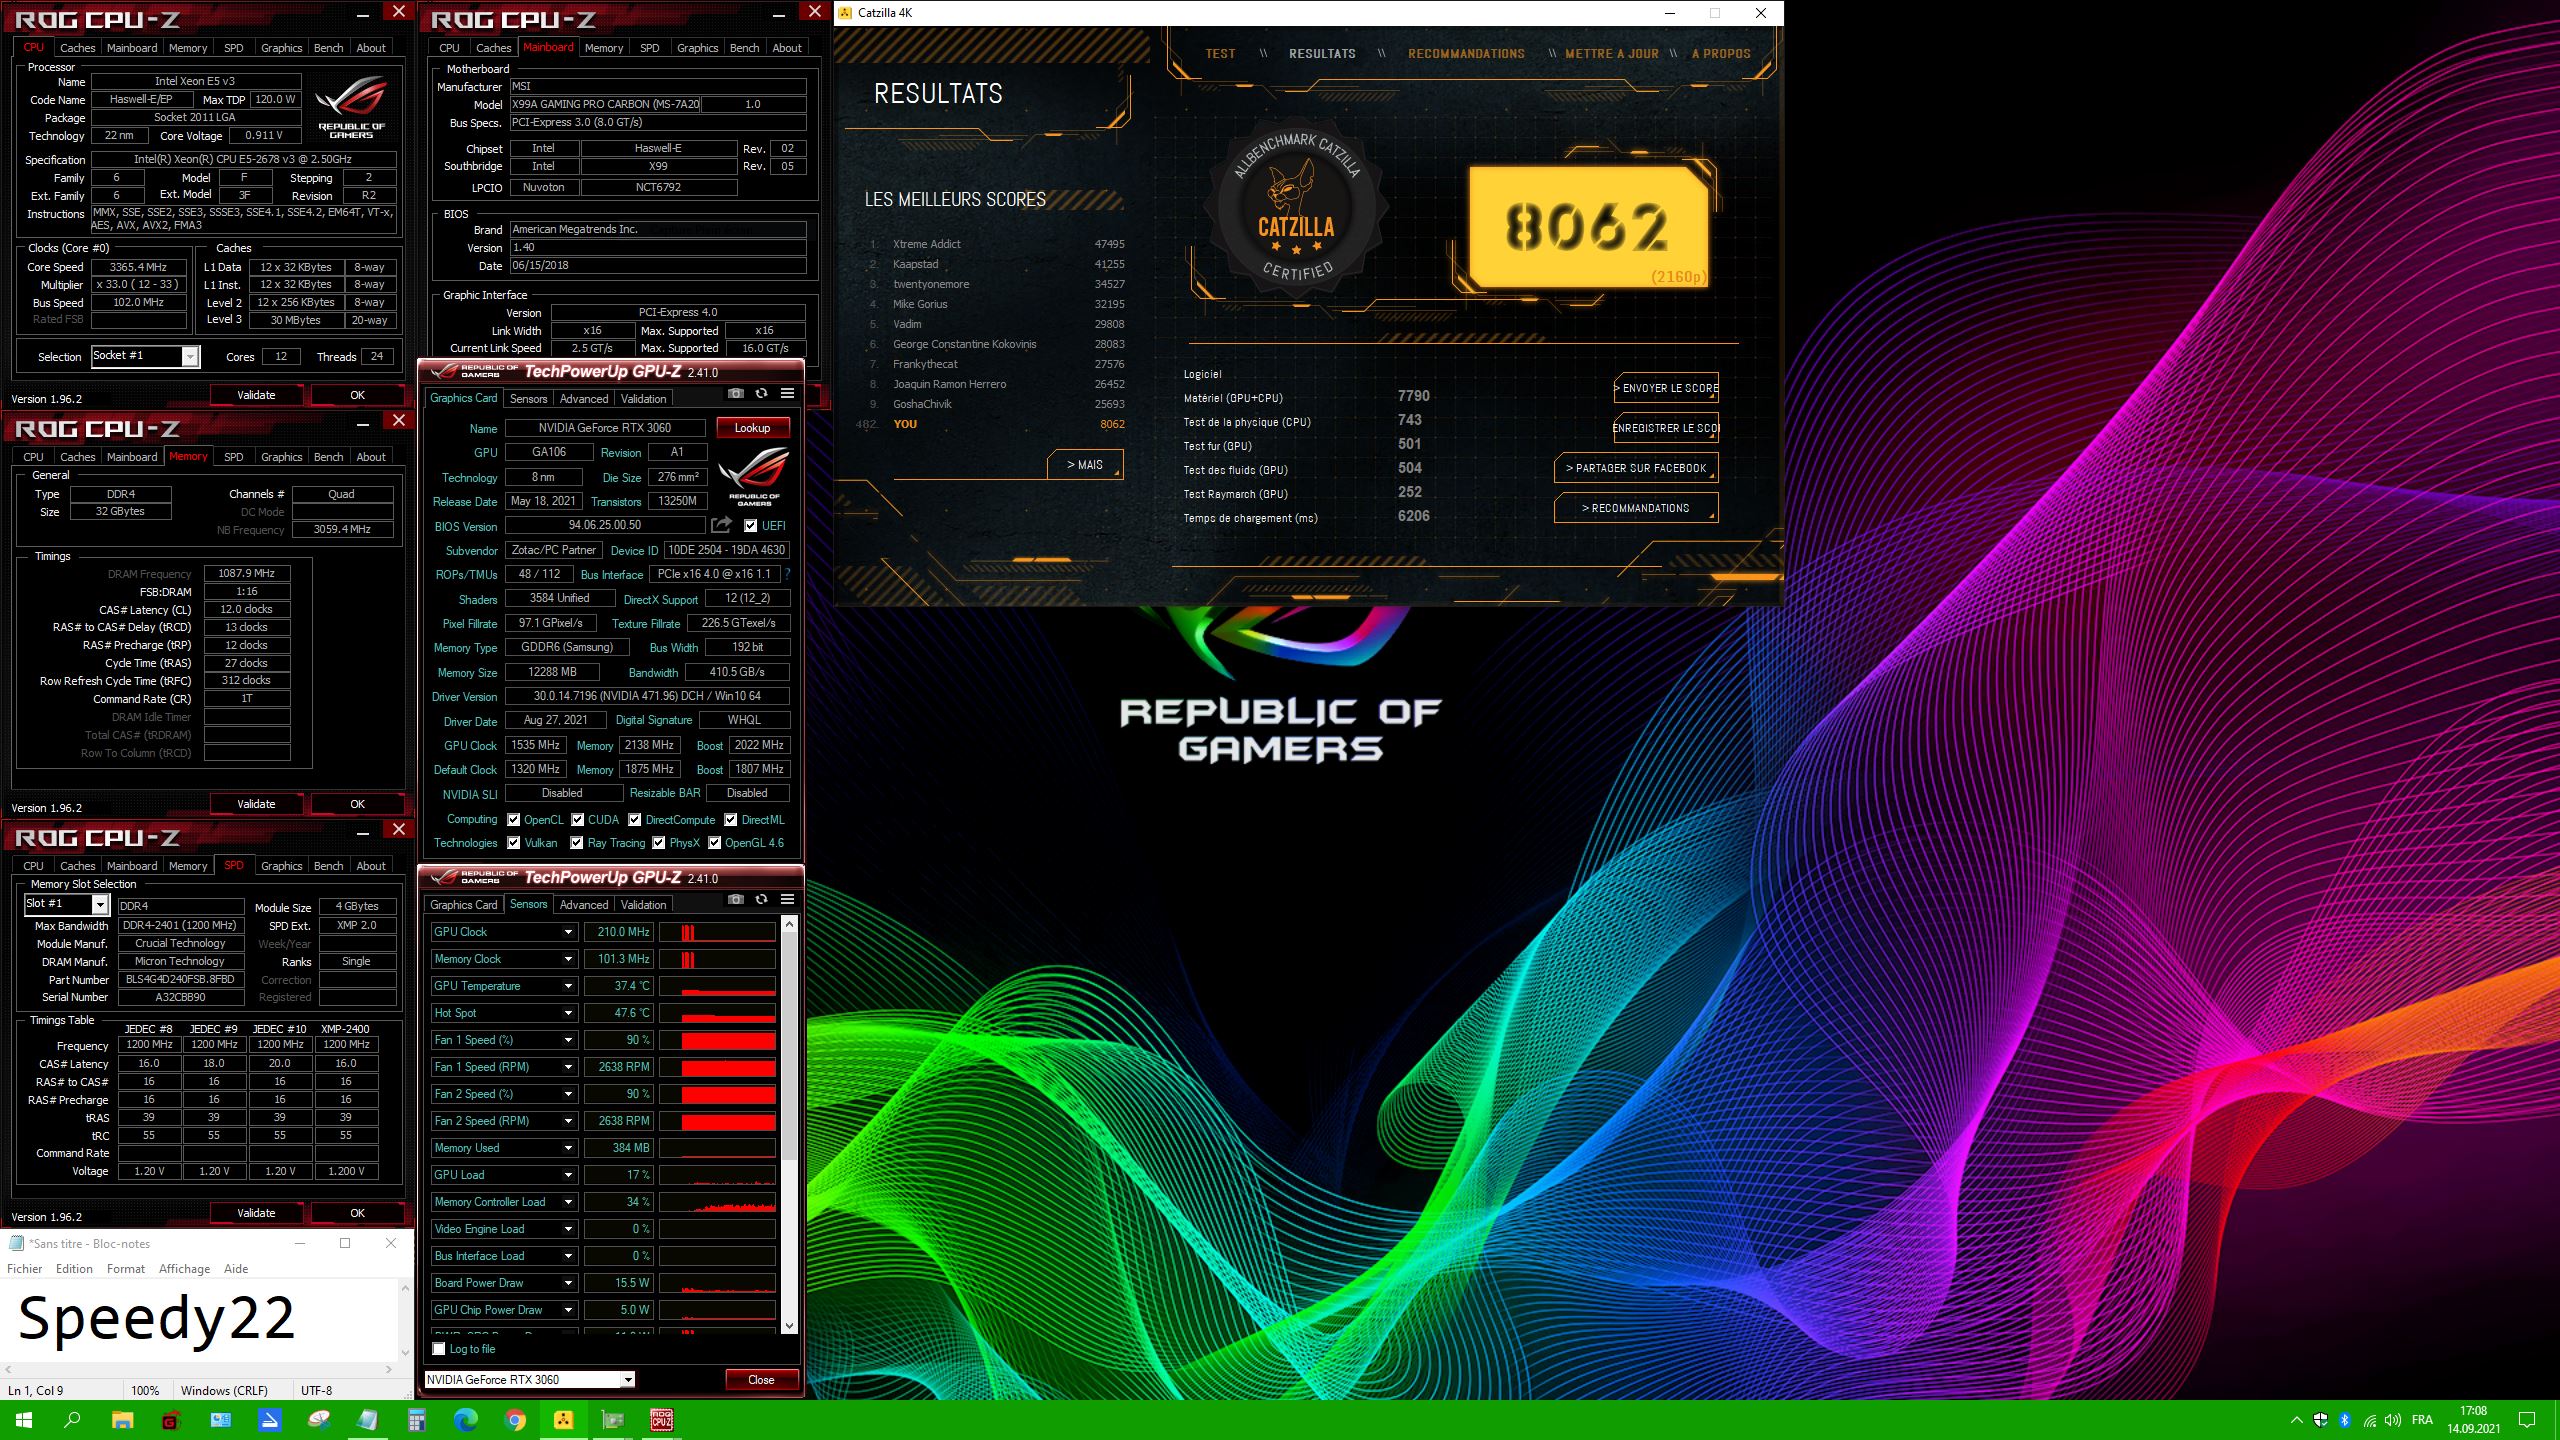Open volume control tray icon
2560x1440 pixels.
point(2393,1420)
